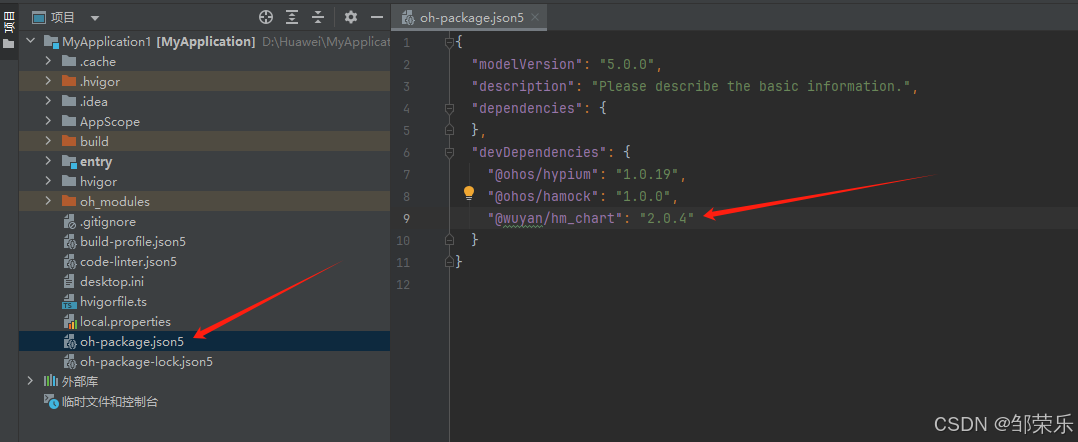This screenshot has height=442, width=1078.
Task: Click the locate/select opened file target icon
Action: click(266, 17)
